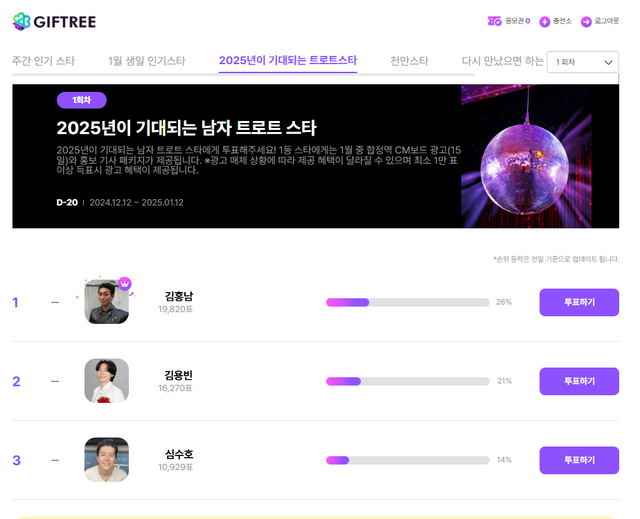Screen dimensions: 640x519
Task: Click 투표하기 for 김용빈
Action: click(579, 381)
